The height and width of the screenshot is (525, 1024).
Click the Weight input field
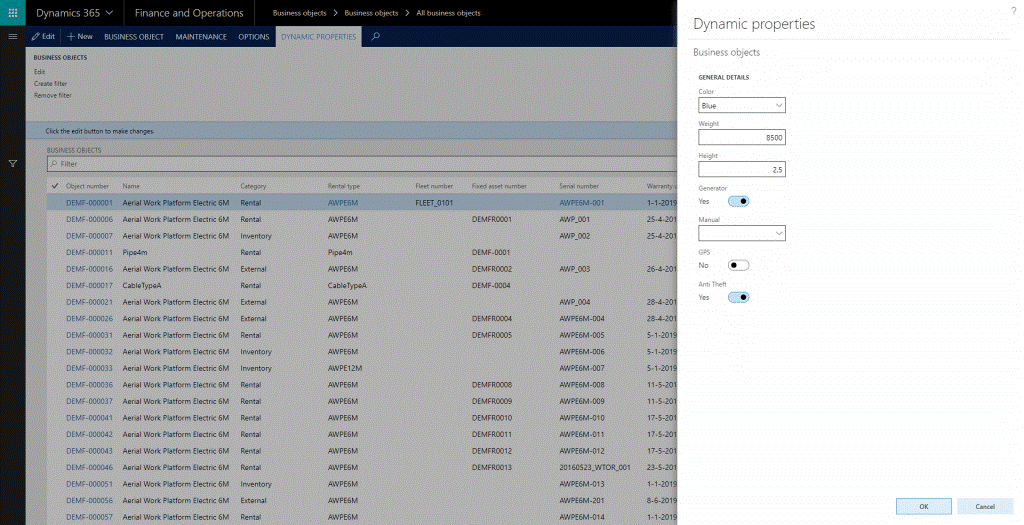click(742, 137)
